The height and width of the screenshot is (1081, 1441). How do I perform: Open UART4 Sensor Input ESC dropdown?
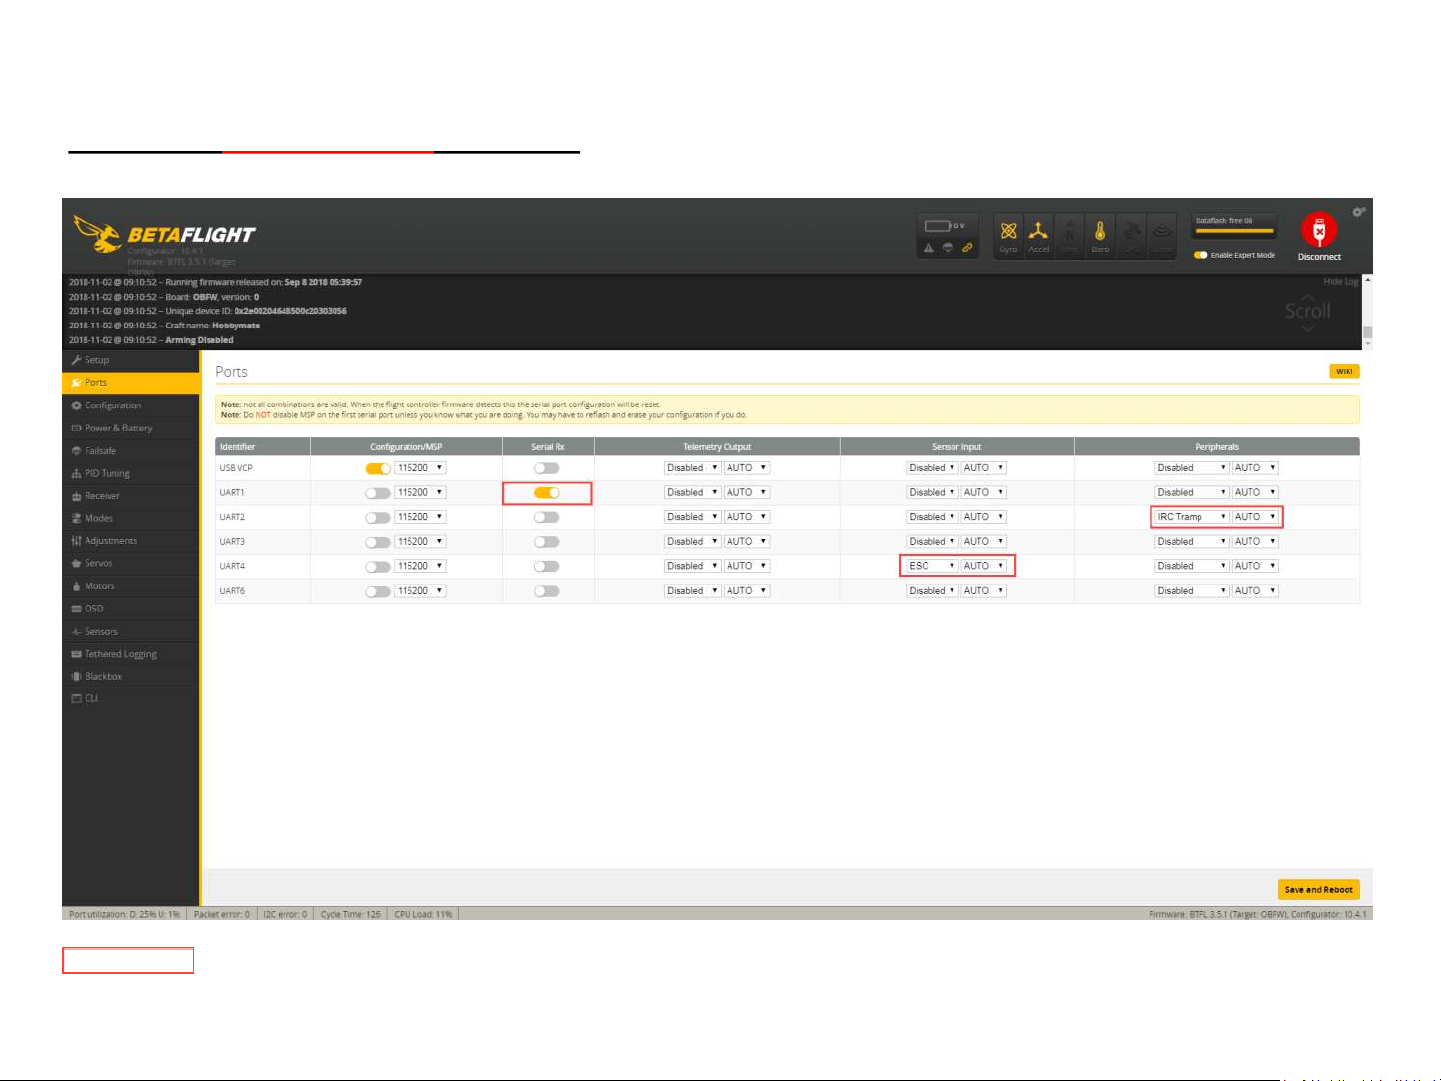click(932, 566)
